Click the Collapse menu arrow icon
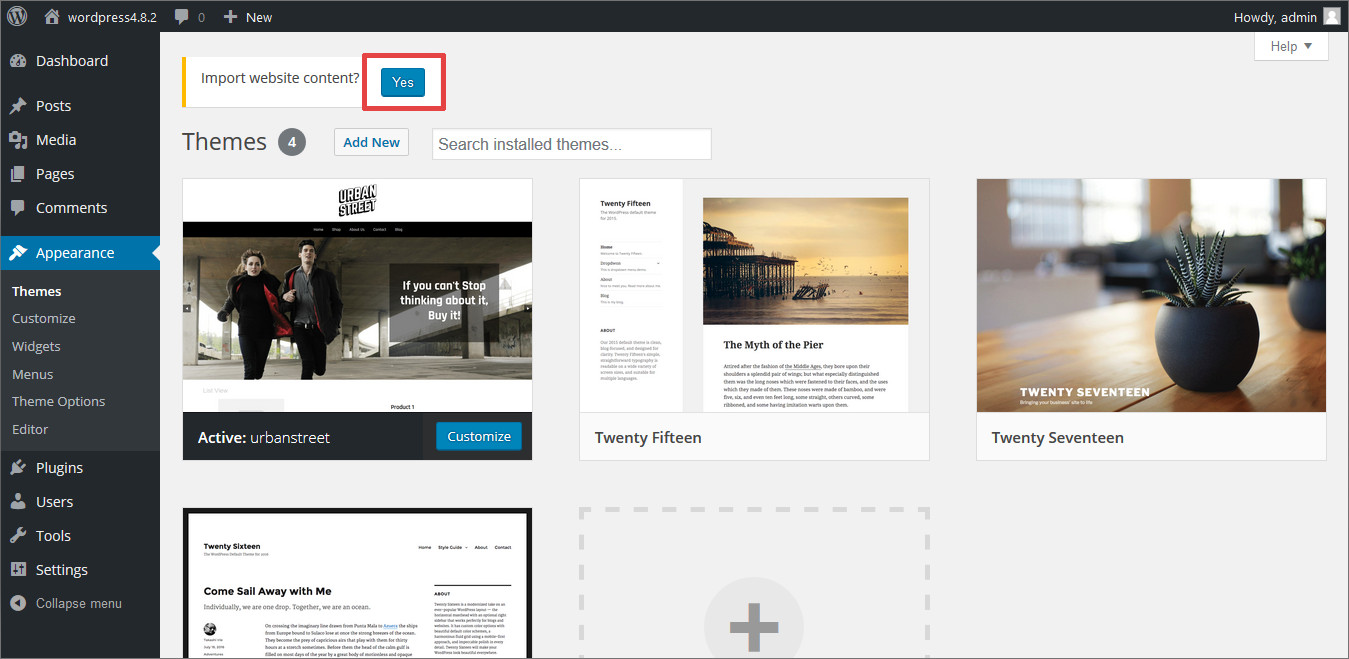The height and width of the screenshot is (659, 1349). [18, 604]
